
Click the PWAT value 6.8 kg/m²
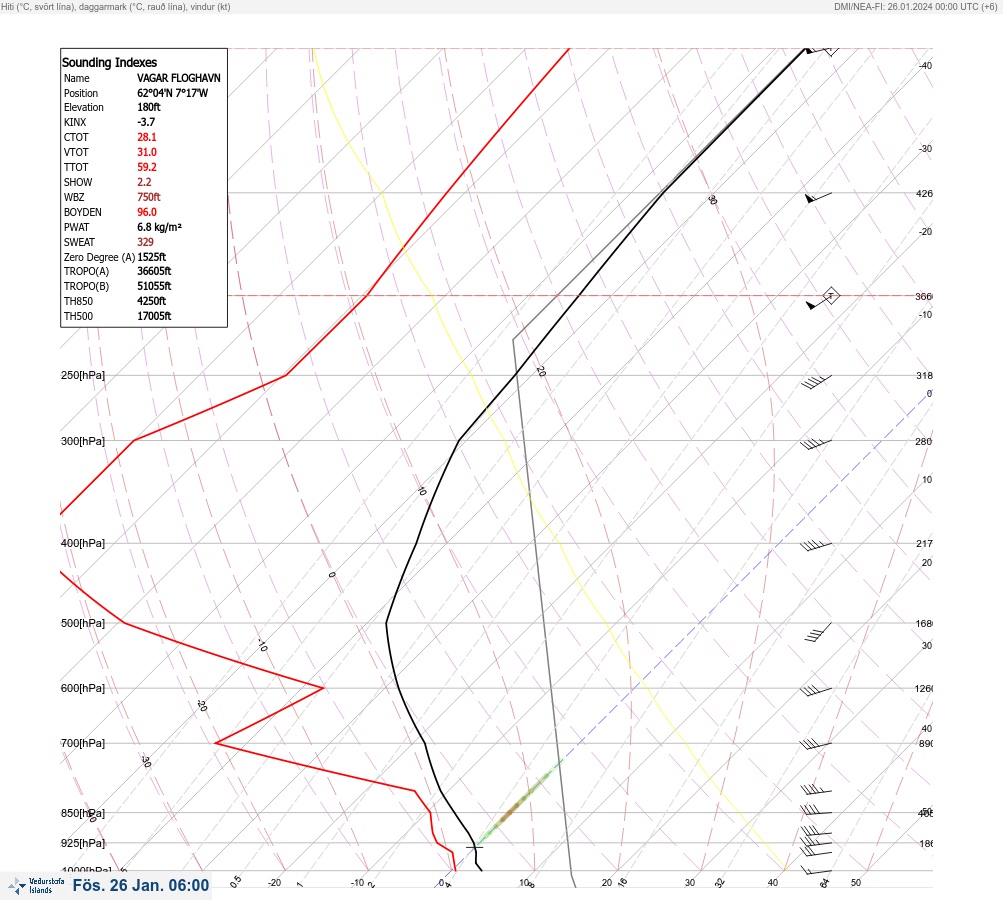coord(159,227)
